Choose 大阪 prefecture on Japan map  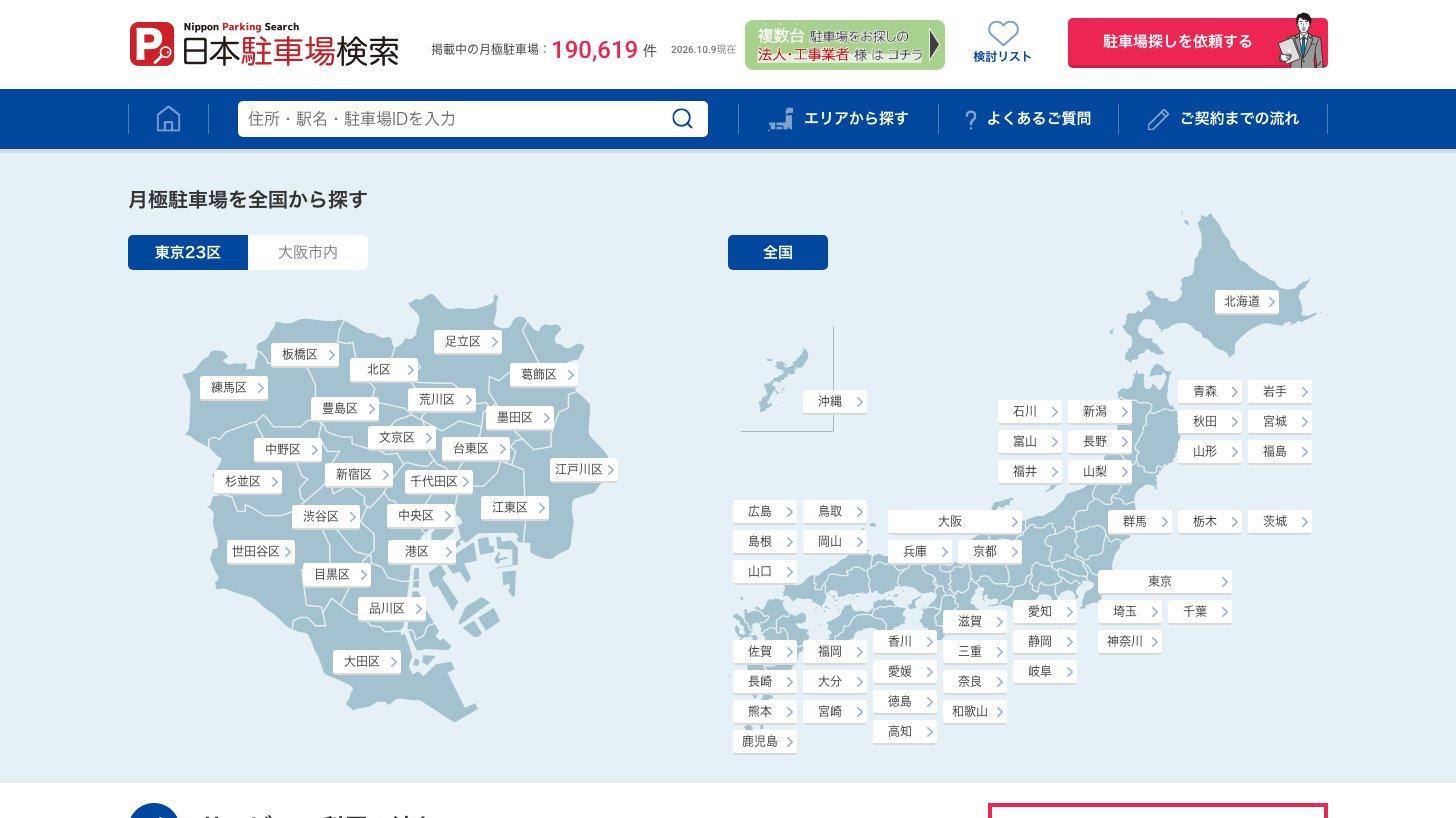tap(954, 521)
